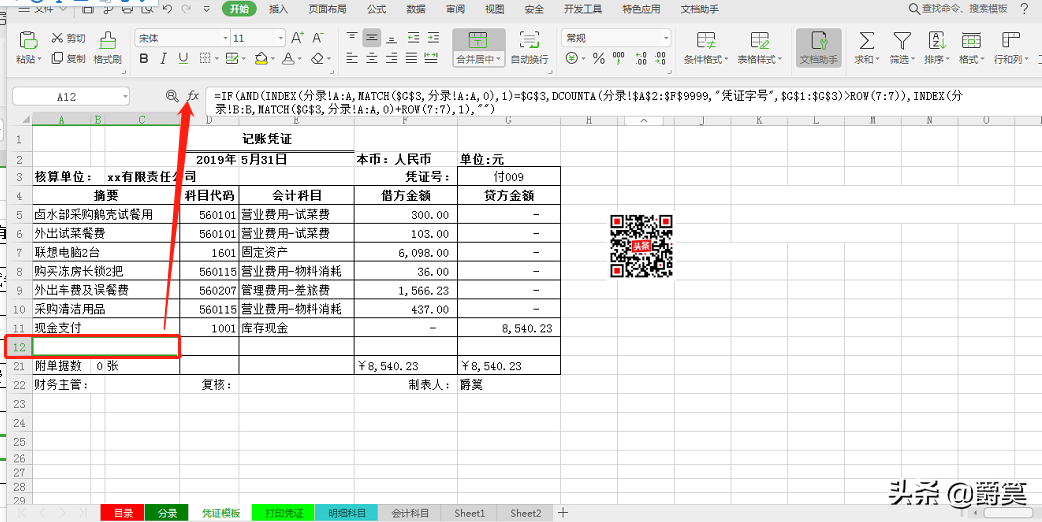Image resolution: width=1042 pixels, height=522 pixels.
Task: Switch to the 分录 sheet tab
Action: [x=168, y=513]
